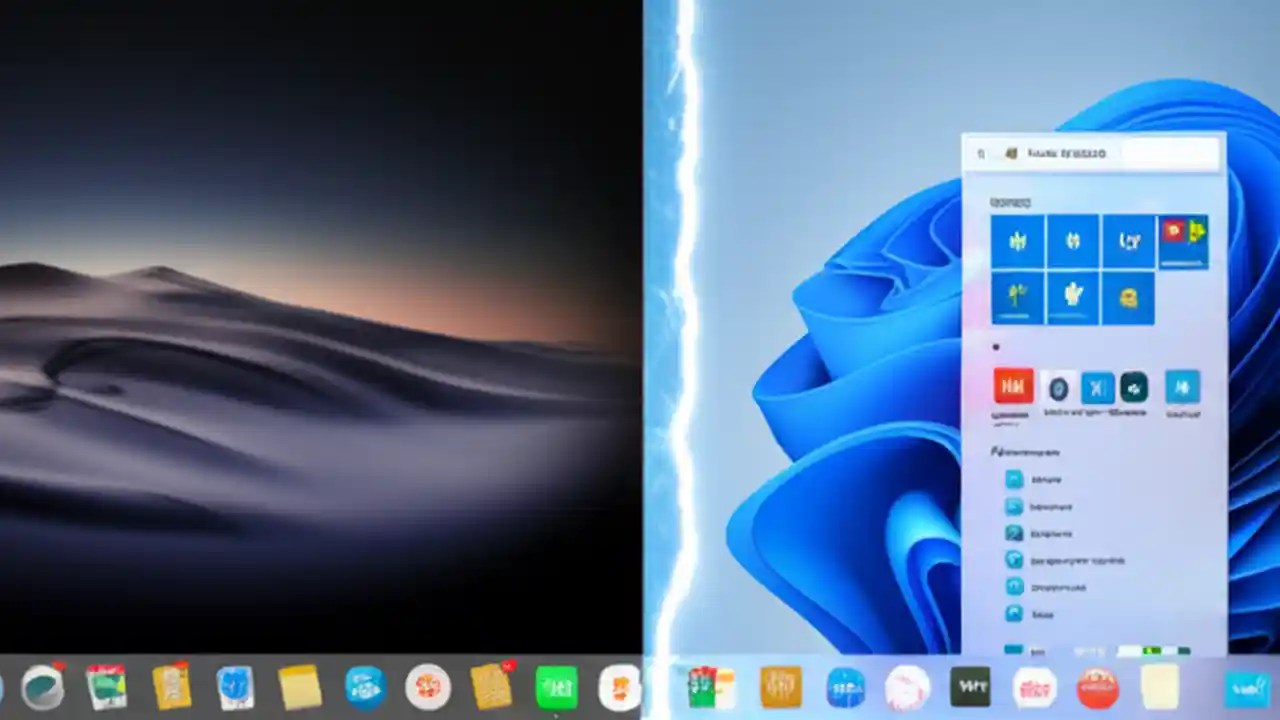Open the Windows Start button at top of menu

click(1010, 152)
